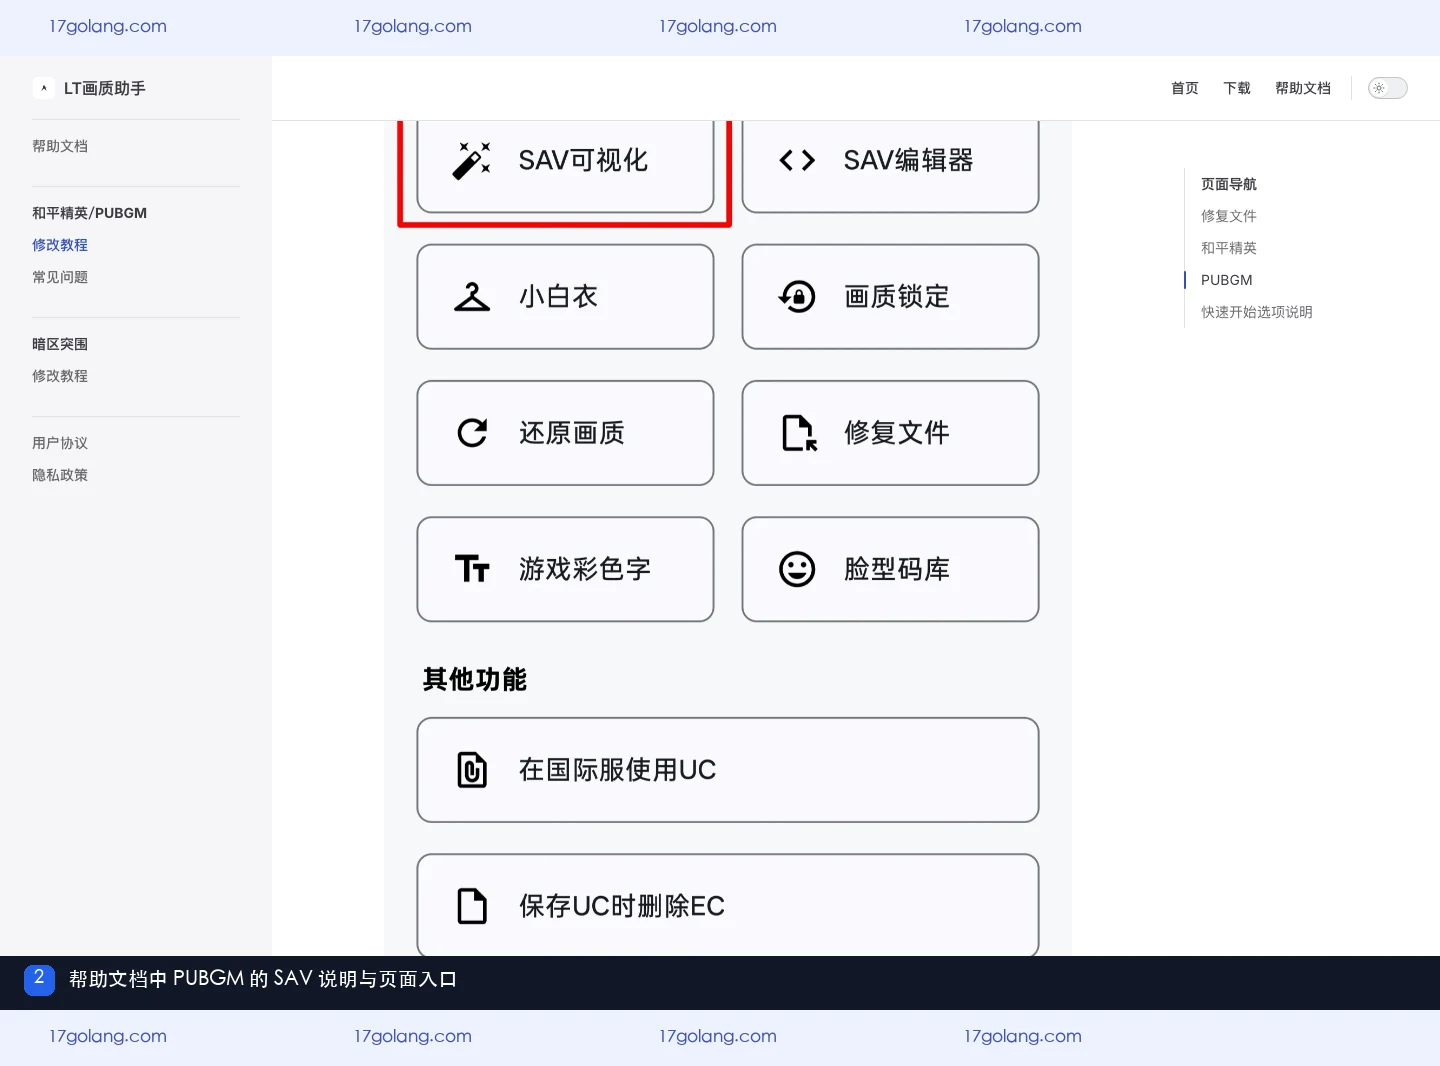
Task: Go to 帮助文档 in the left sidebar
Action: click(60, 146)
